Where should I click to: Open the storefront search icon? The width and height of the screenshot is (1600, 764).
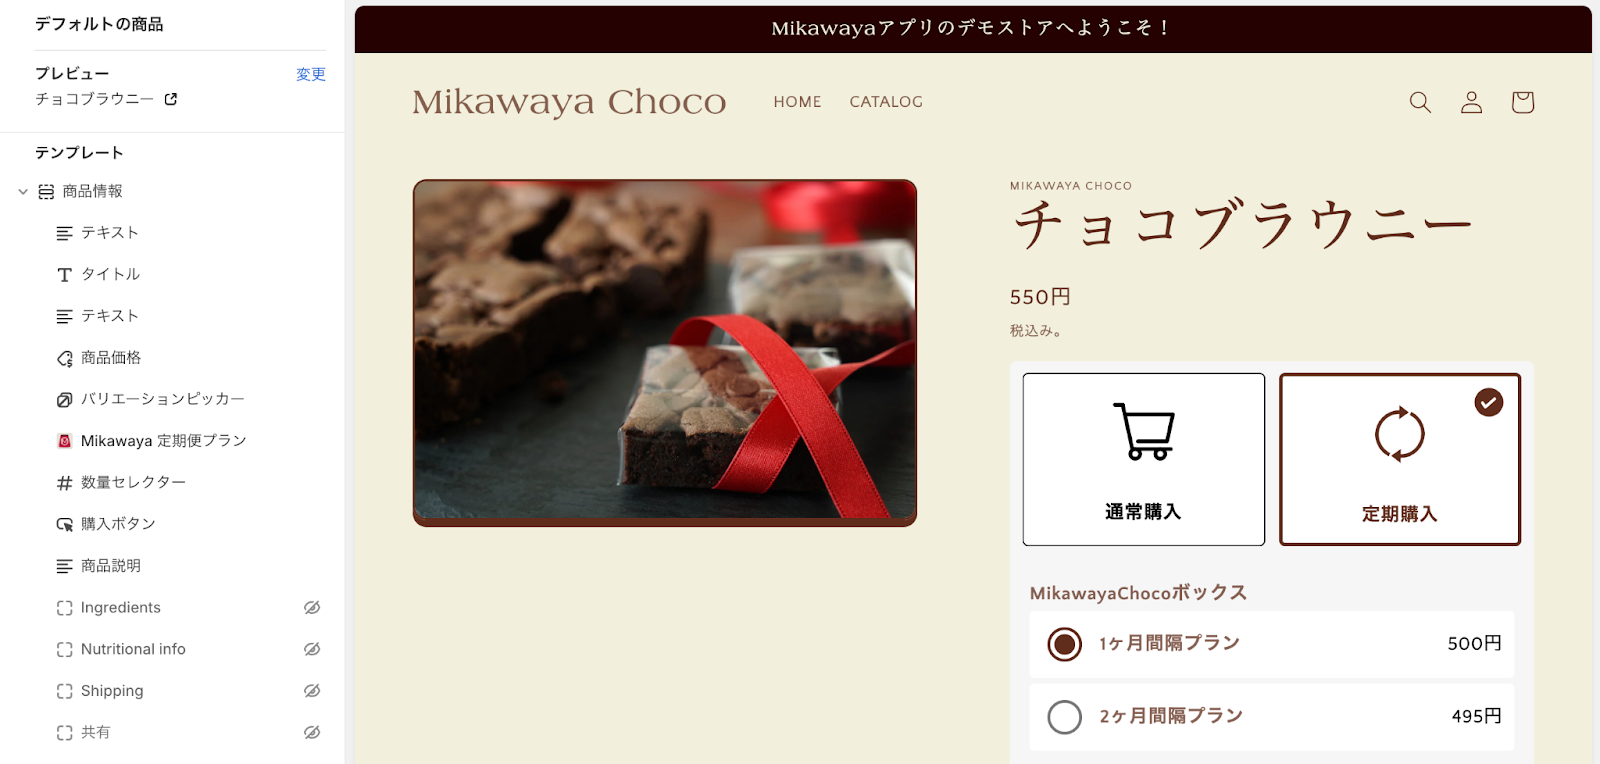(1420, 102)
